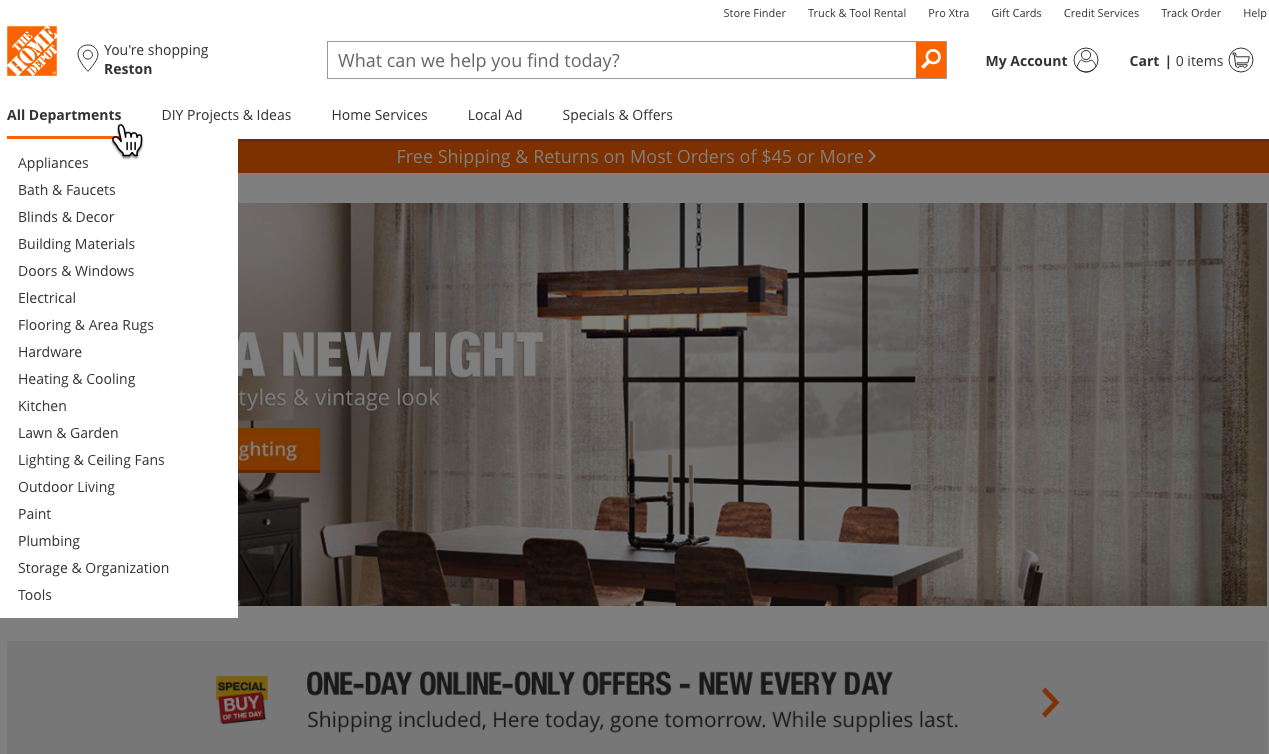
Task: Click the orange arrow on one-day offers banner
Action: (1050, 703)
